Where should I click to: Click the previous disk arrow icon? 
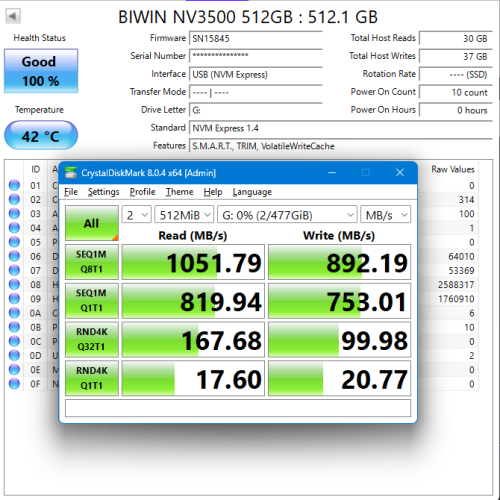13,16
